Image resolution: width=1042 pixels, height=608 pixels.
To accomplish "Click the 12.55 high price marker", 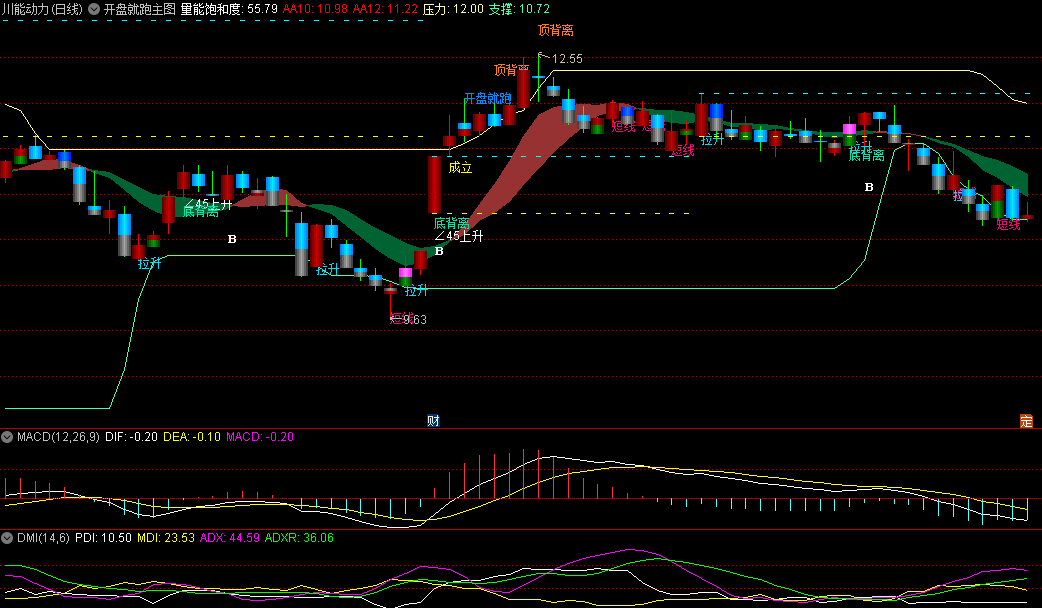I will tap(567, 59).
